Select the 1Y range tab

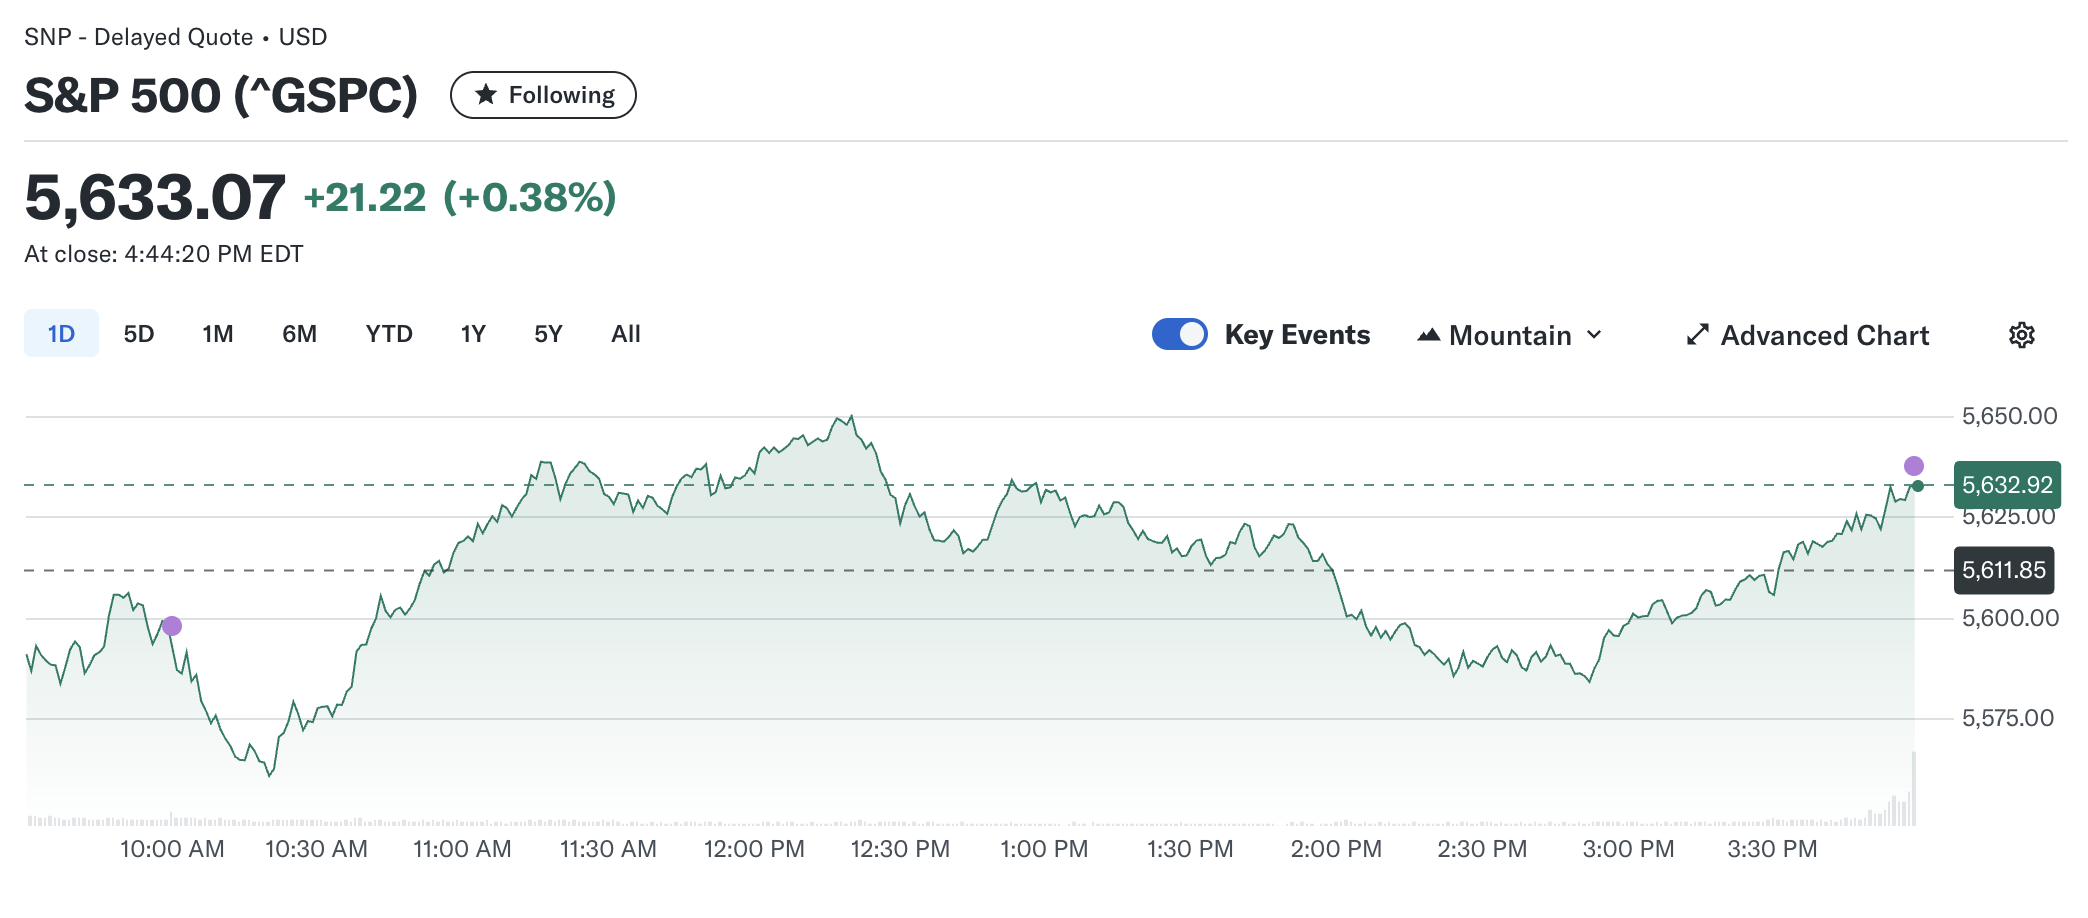[473, 333]
